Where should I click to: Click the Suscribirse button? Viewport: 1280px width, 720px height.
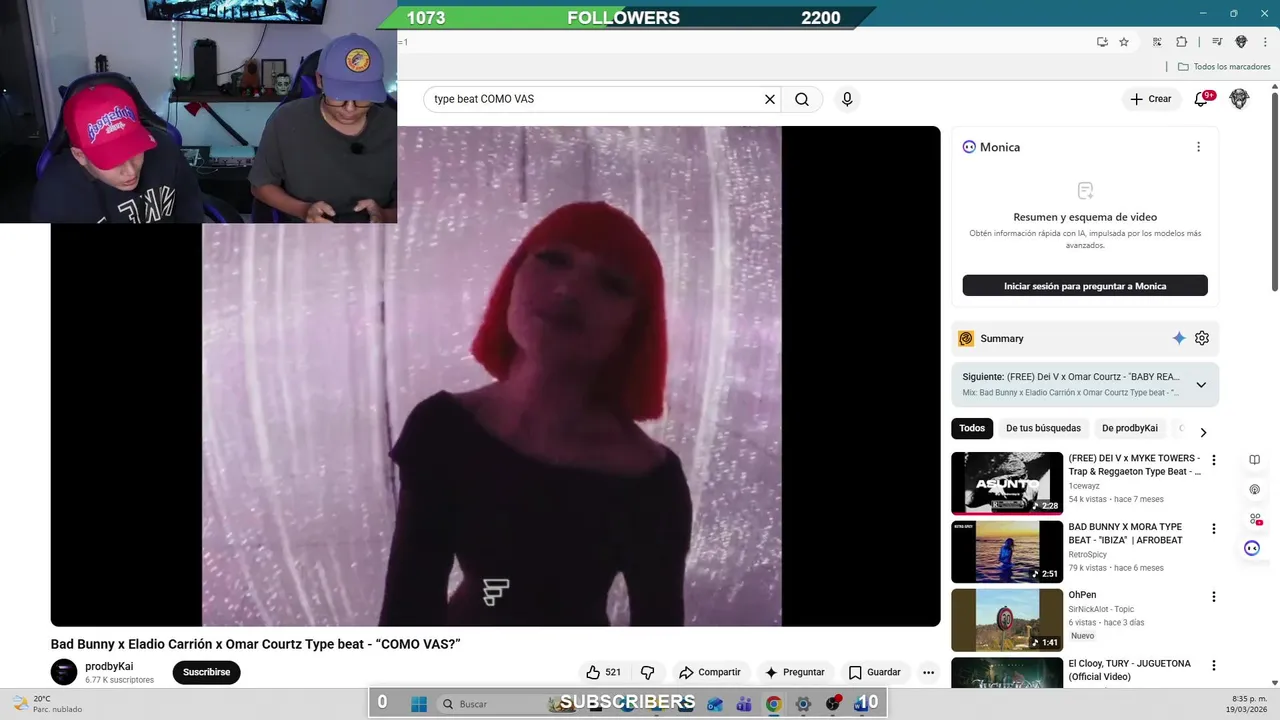(x=207, y=672)
